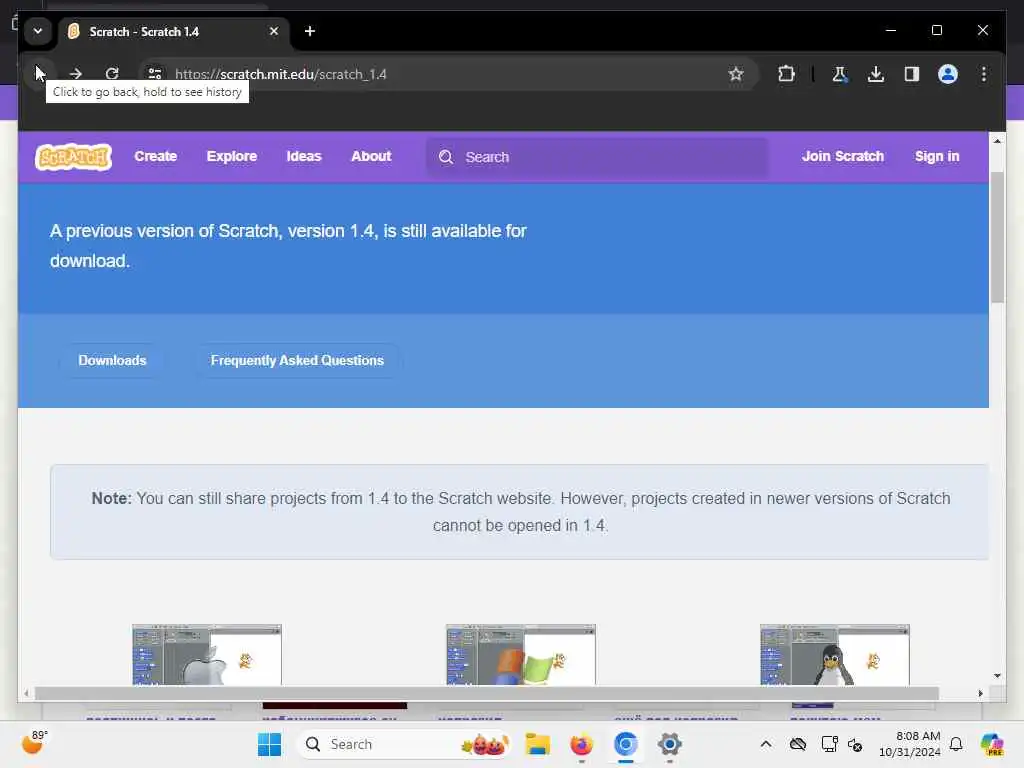
Task: Click the horizontal scroll left arrow
Action: tap(25, 693)
